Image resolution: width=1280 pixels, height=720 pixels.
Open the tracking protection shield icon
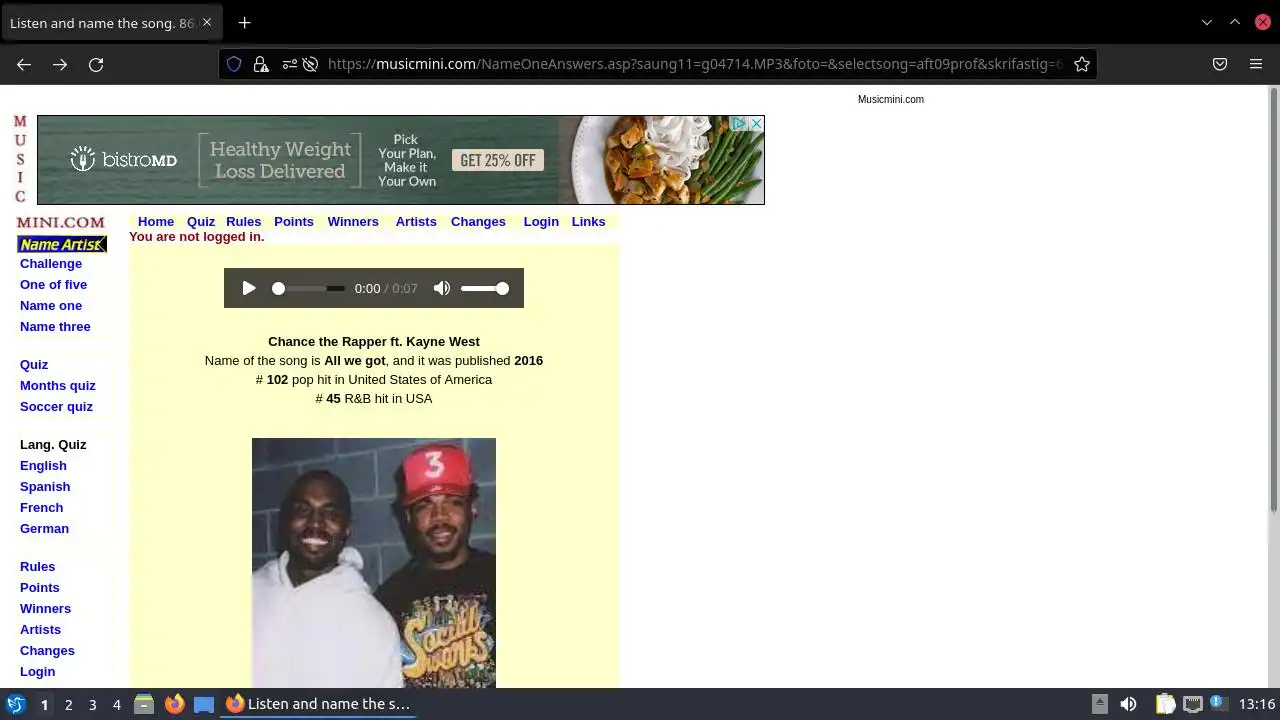(x=234, y=64)
